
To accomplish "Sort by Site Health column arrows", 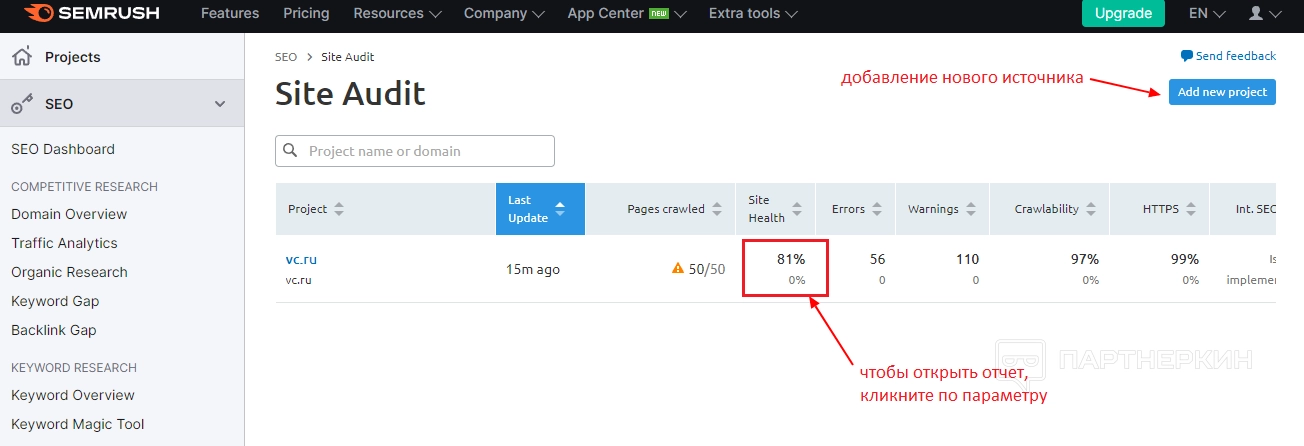I will (797, 209).
